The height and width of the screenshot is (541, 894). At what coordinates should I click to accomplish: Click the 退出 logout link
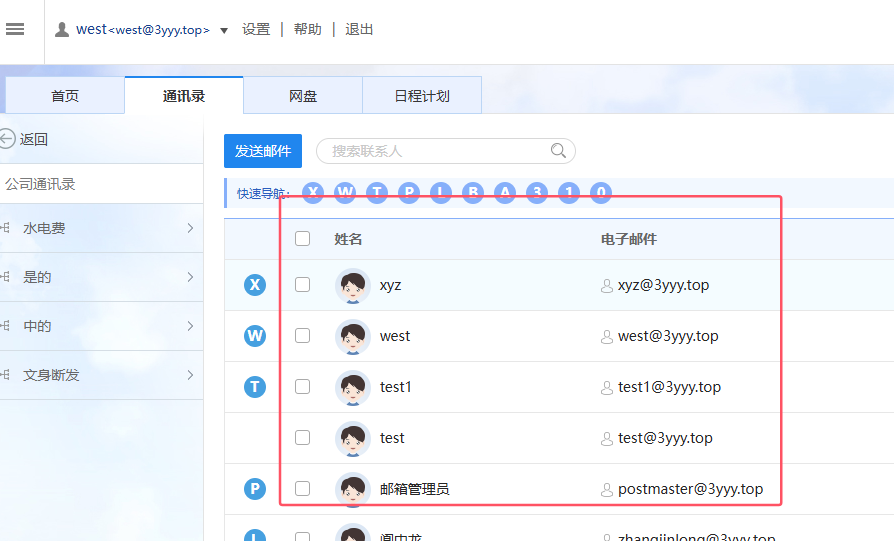click(x=359, y=30)
